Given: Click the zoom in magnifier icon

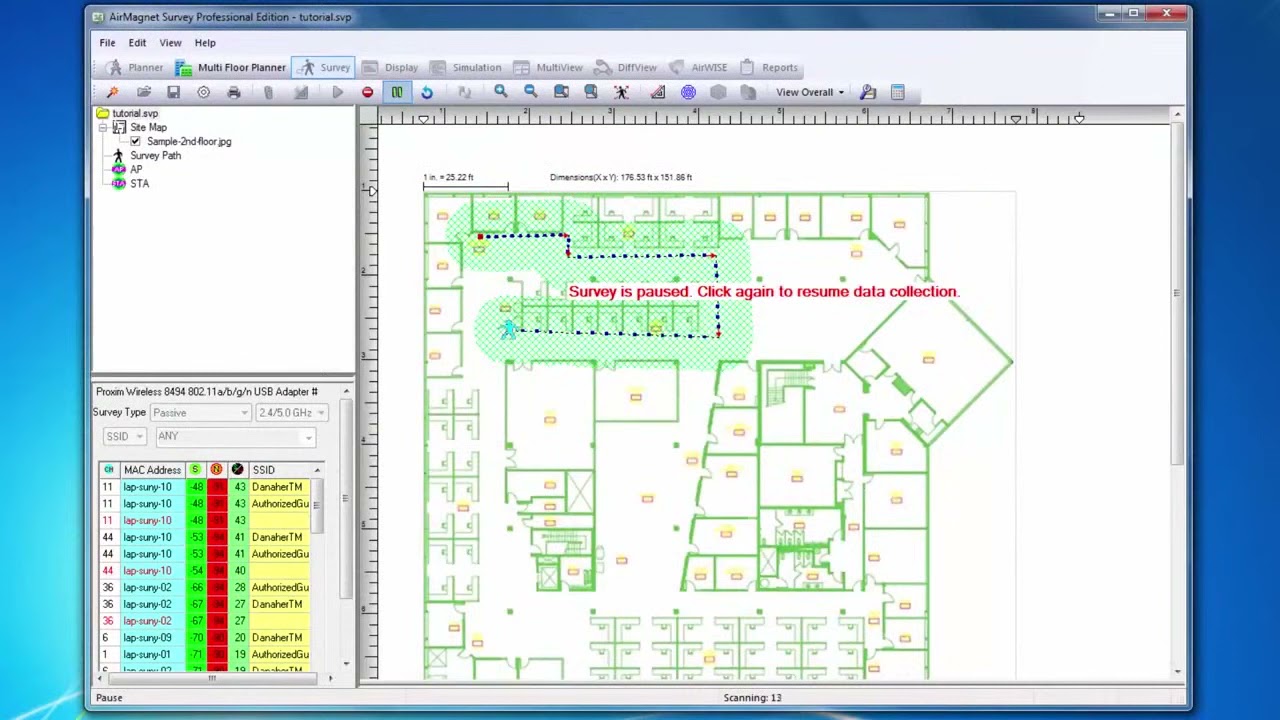Looking at the screenshot, I should [500, 92].
